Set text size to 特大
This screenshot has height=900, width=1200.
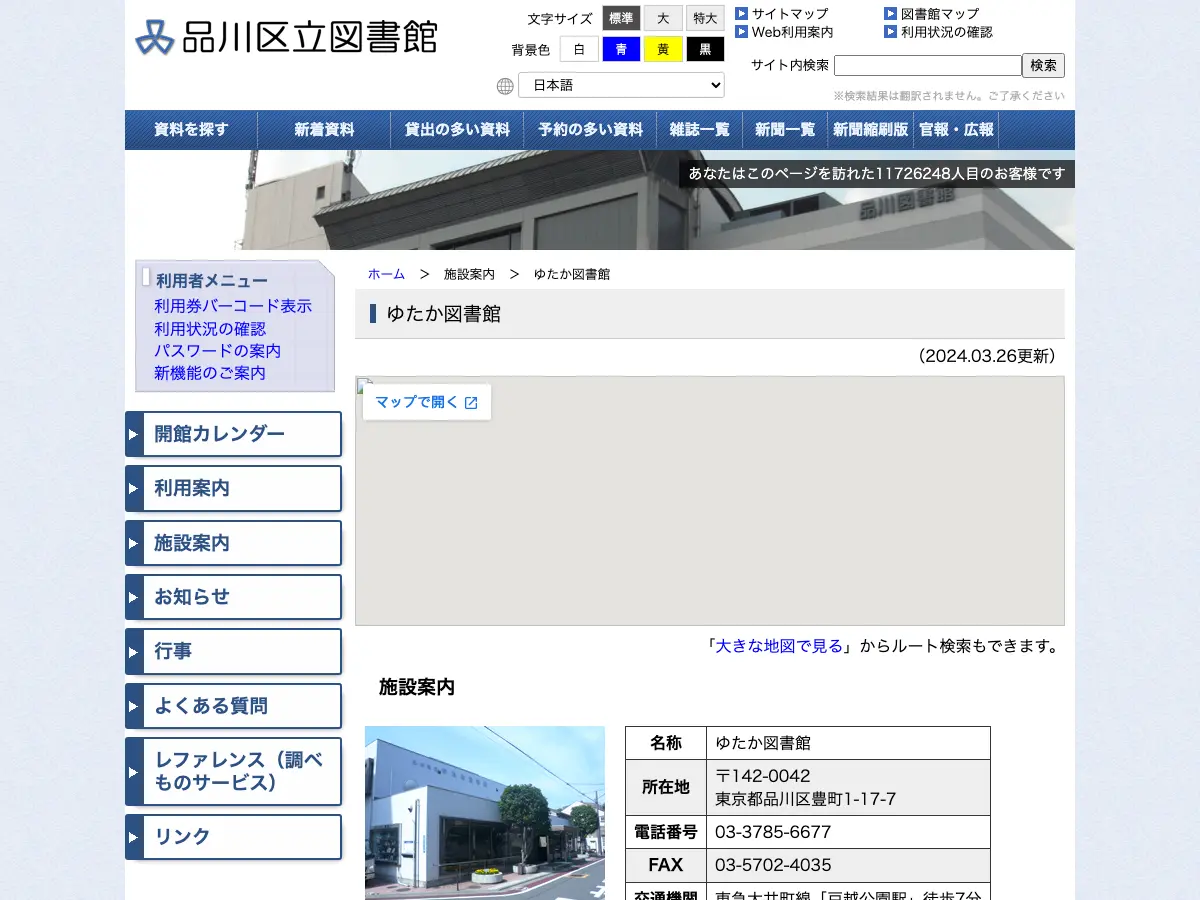(705, 18)
